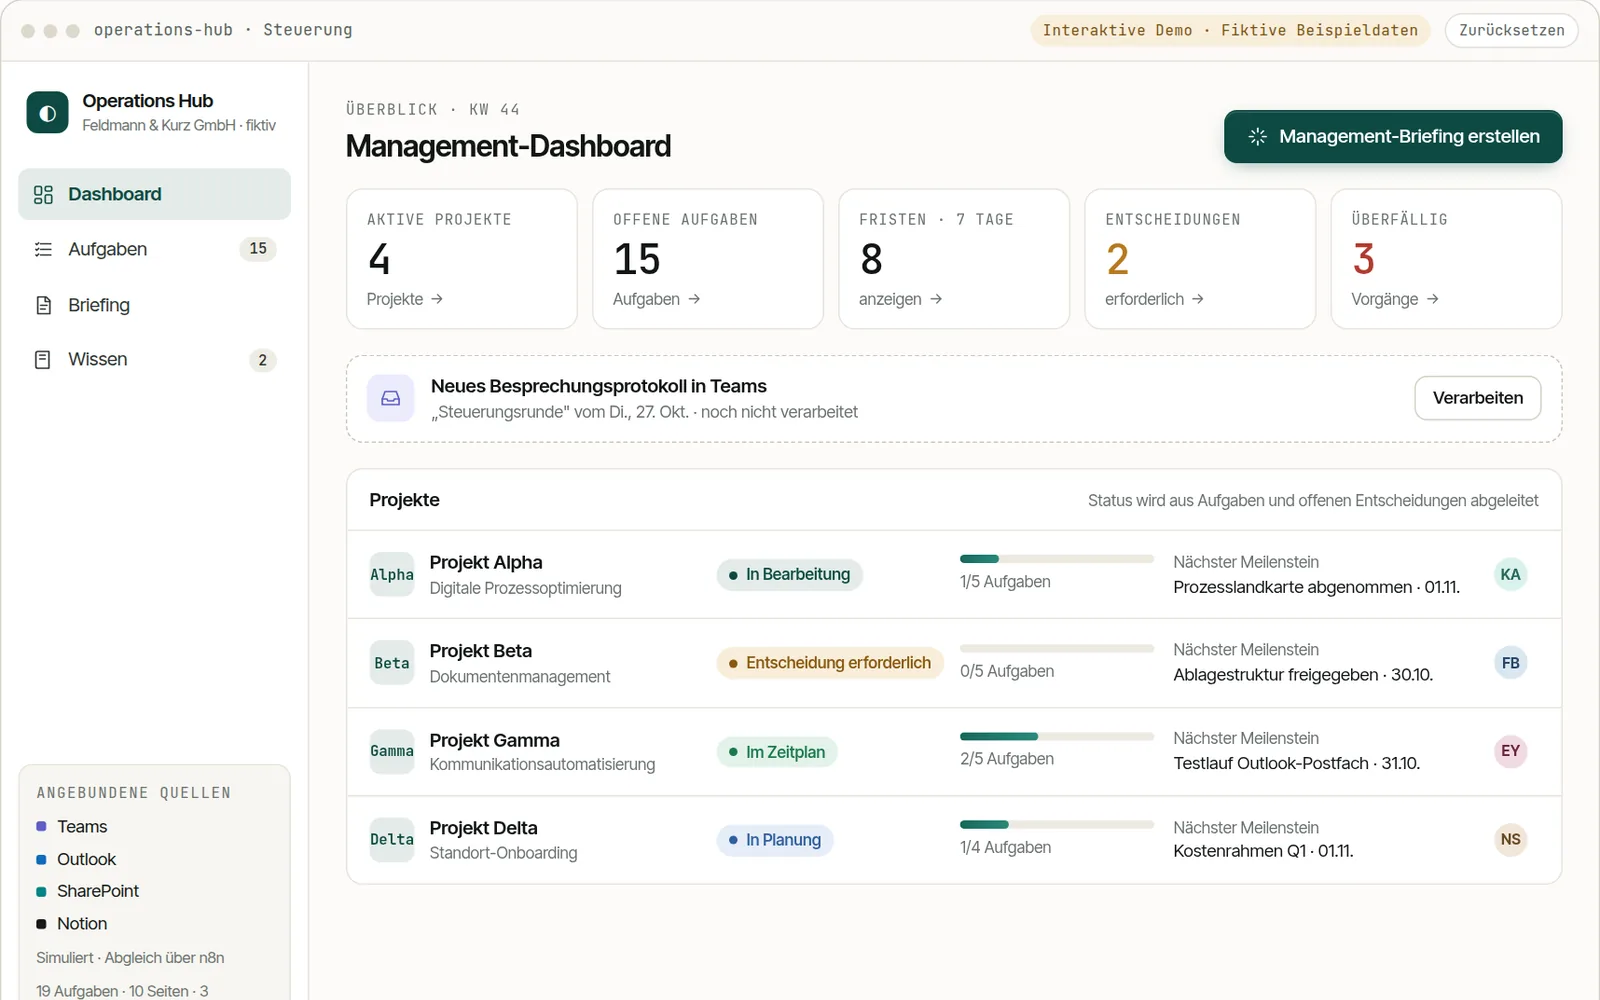
Task: Open the Aktive Projekte card link
Action: click(405, 299)
